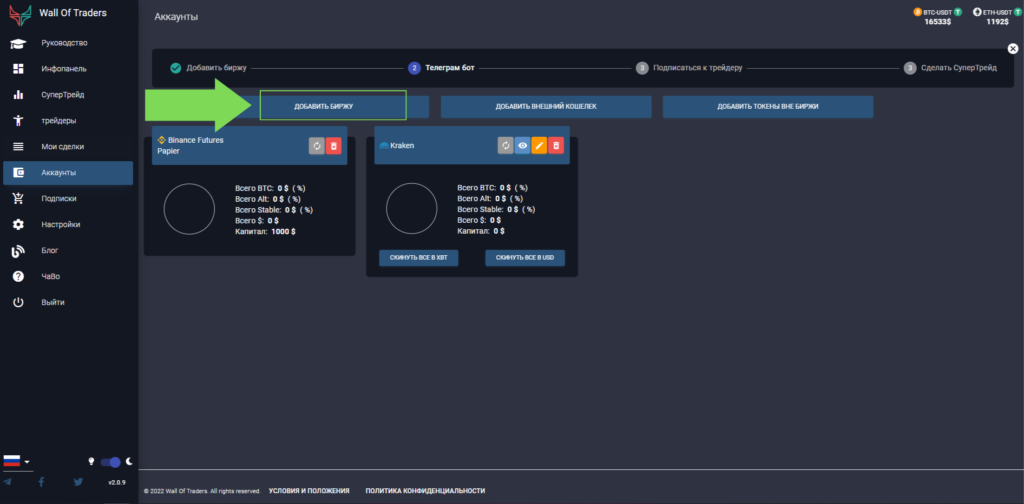Delete the Kraken account with trash icon
This screenshot has width=1024, height=504.
(556, 146)
